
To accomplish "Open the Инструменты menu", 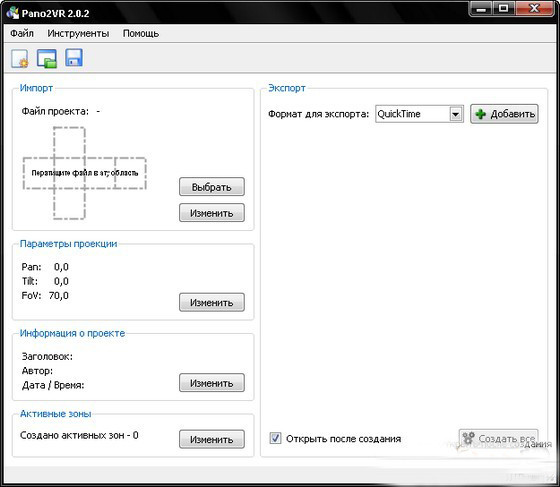I will [78, 33].
